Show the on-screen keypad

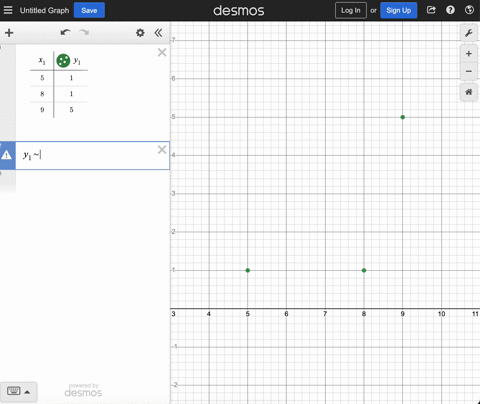click(18, 392)
